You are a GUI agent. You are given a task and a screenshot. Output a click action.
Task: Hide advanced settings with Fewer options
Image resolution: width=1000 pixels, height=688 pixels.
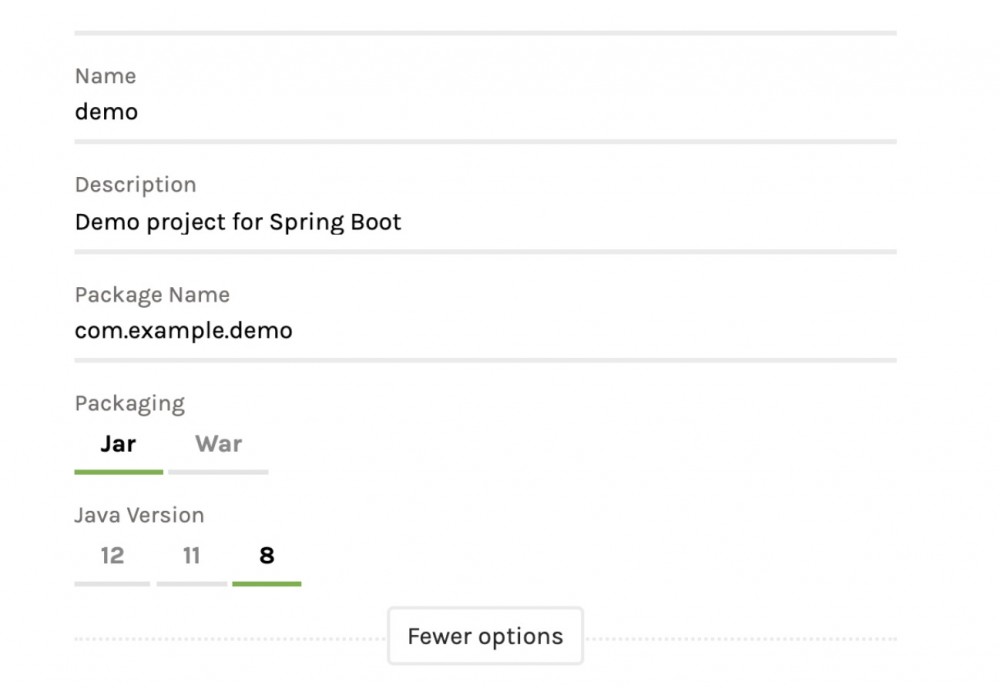[x=484, y=635]
